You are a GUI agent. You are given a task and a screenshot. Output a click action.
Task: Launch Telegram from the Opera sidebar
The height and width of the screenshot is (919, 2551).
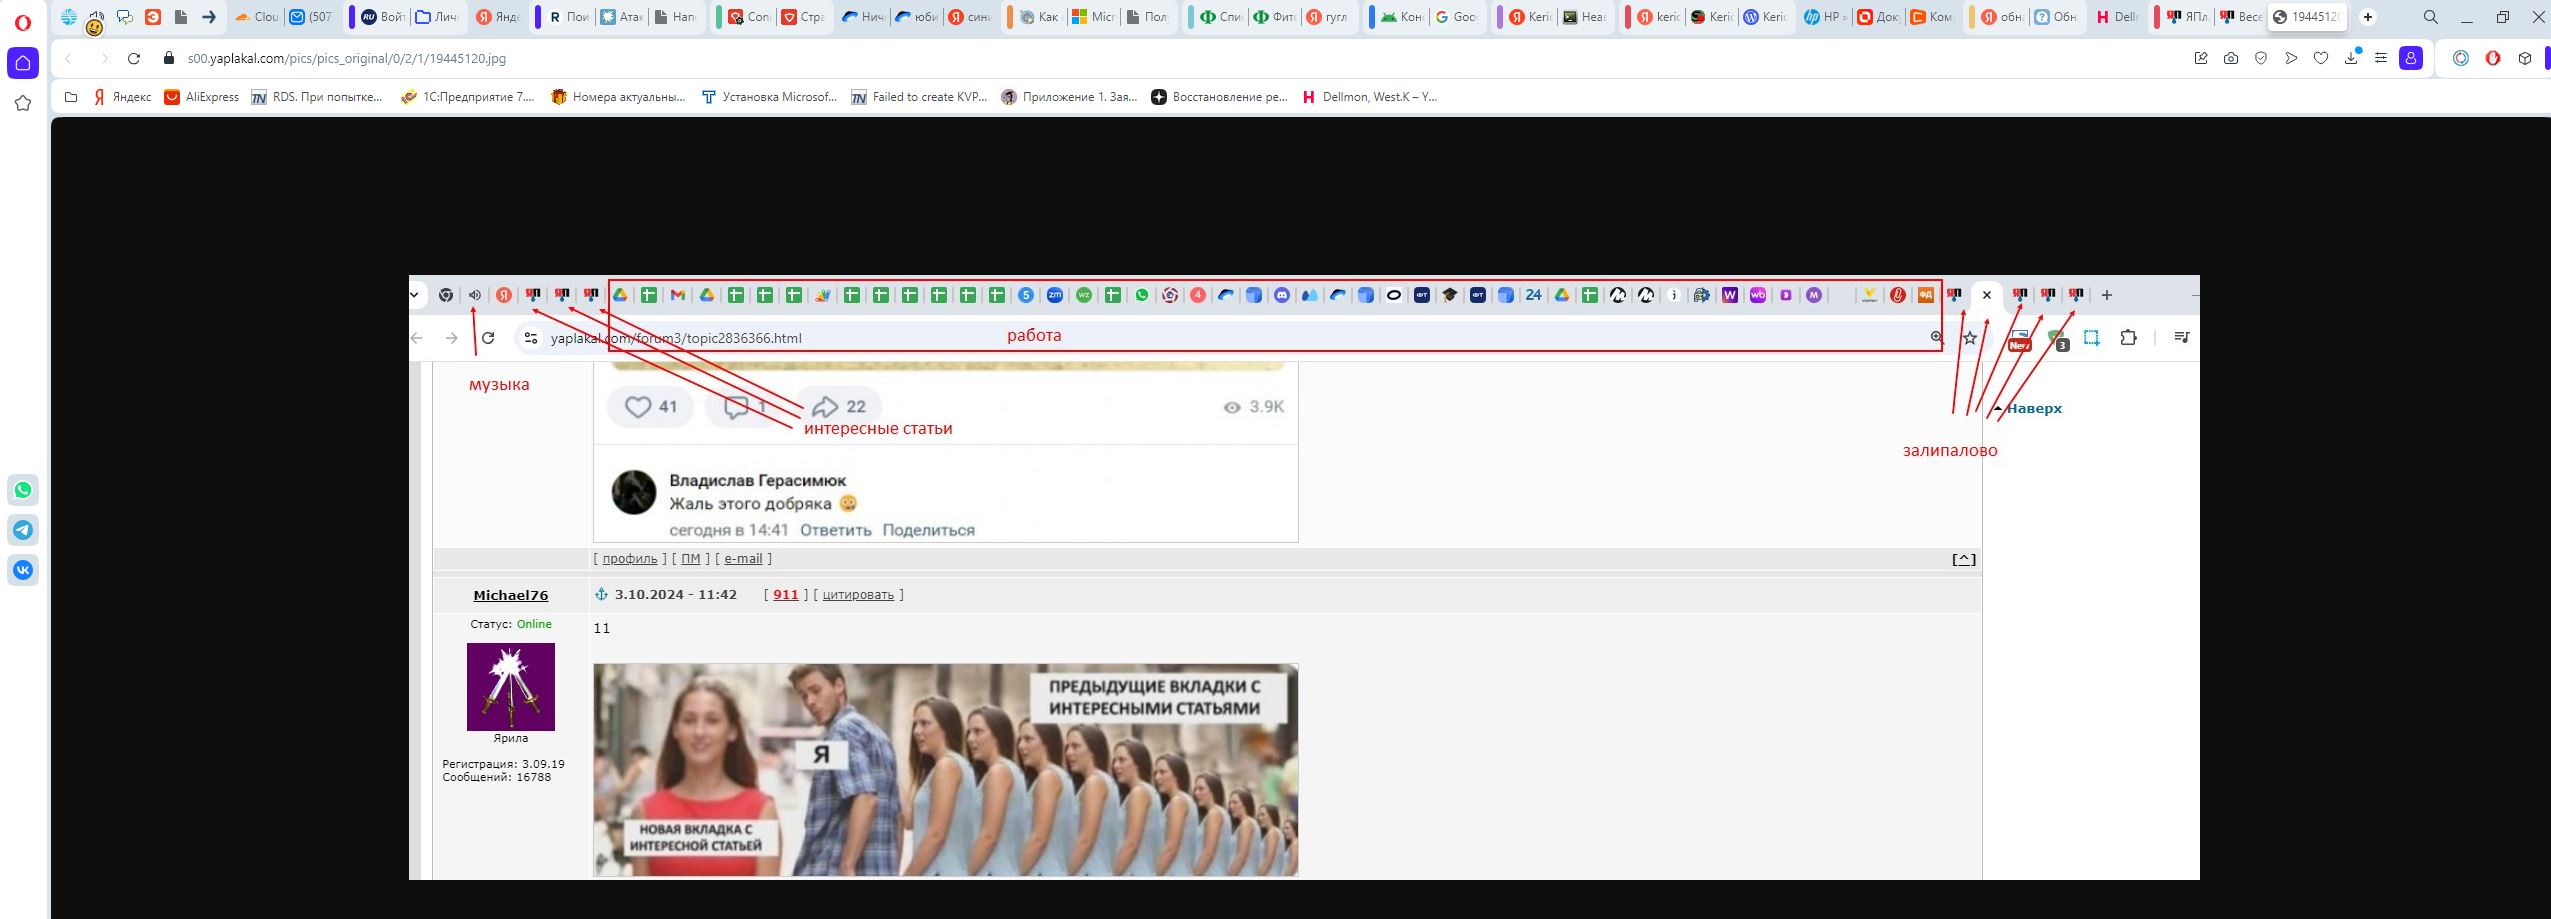(23, 530)
